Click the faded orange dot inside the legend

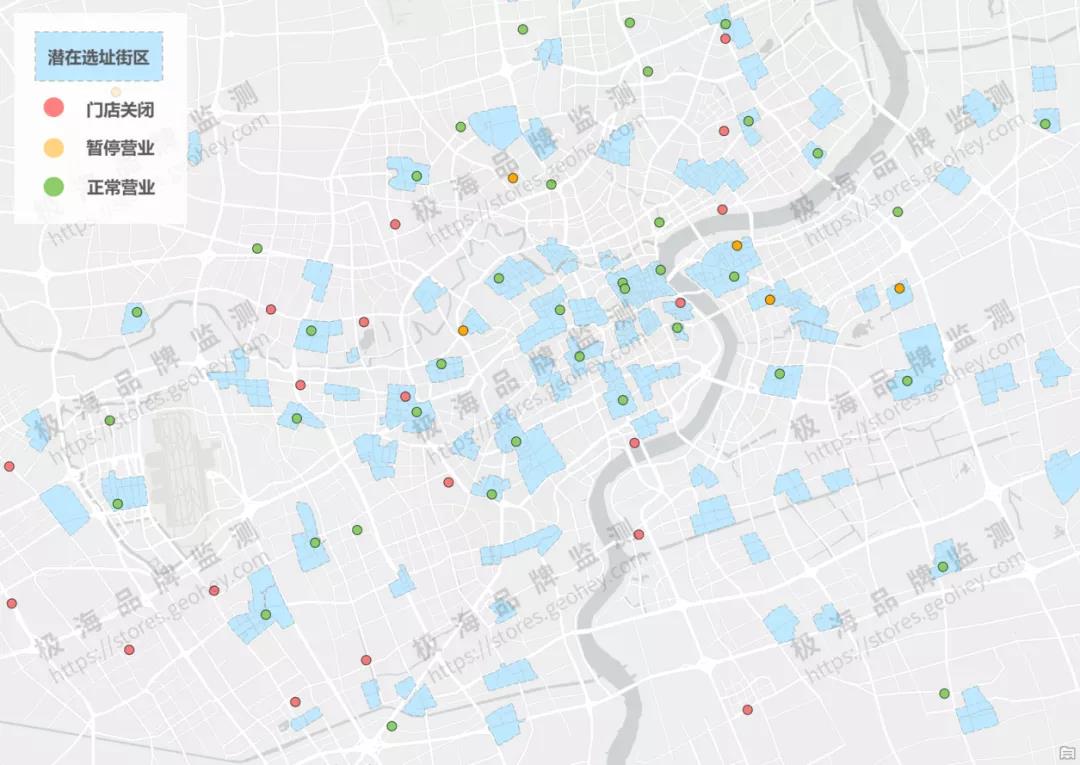(116, 92)
